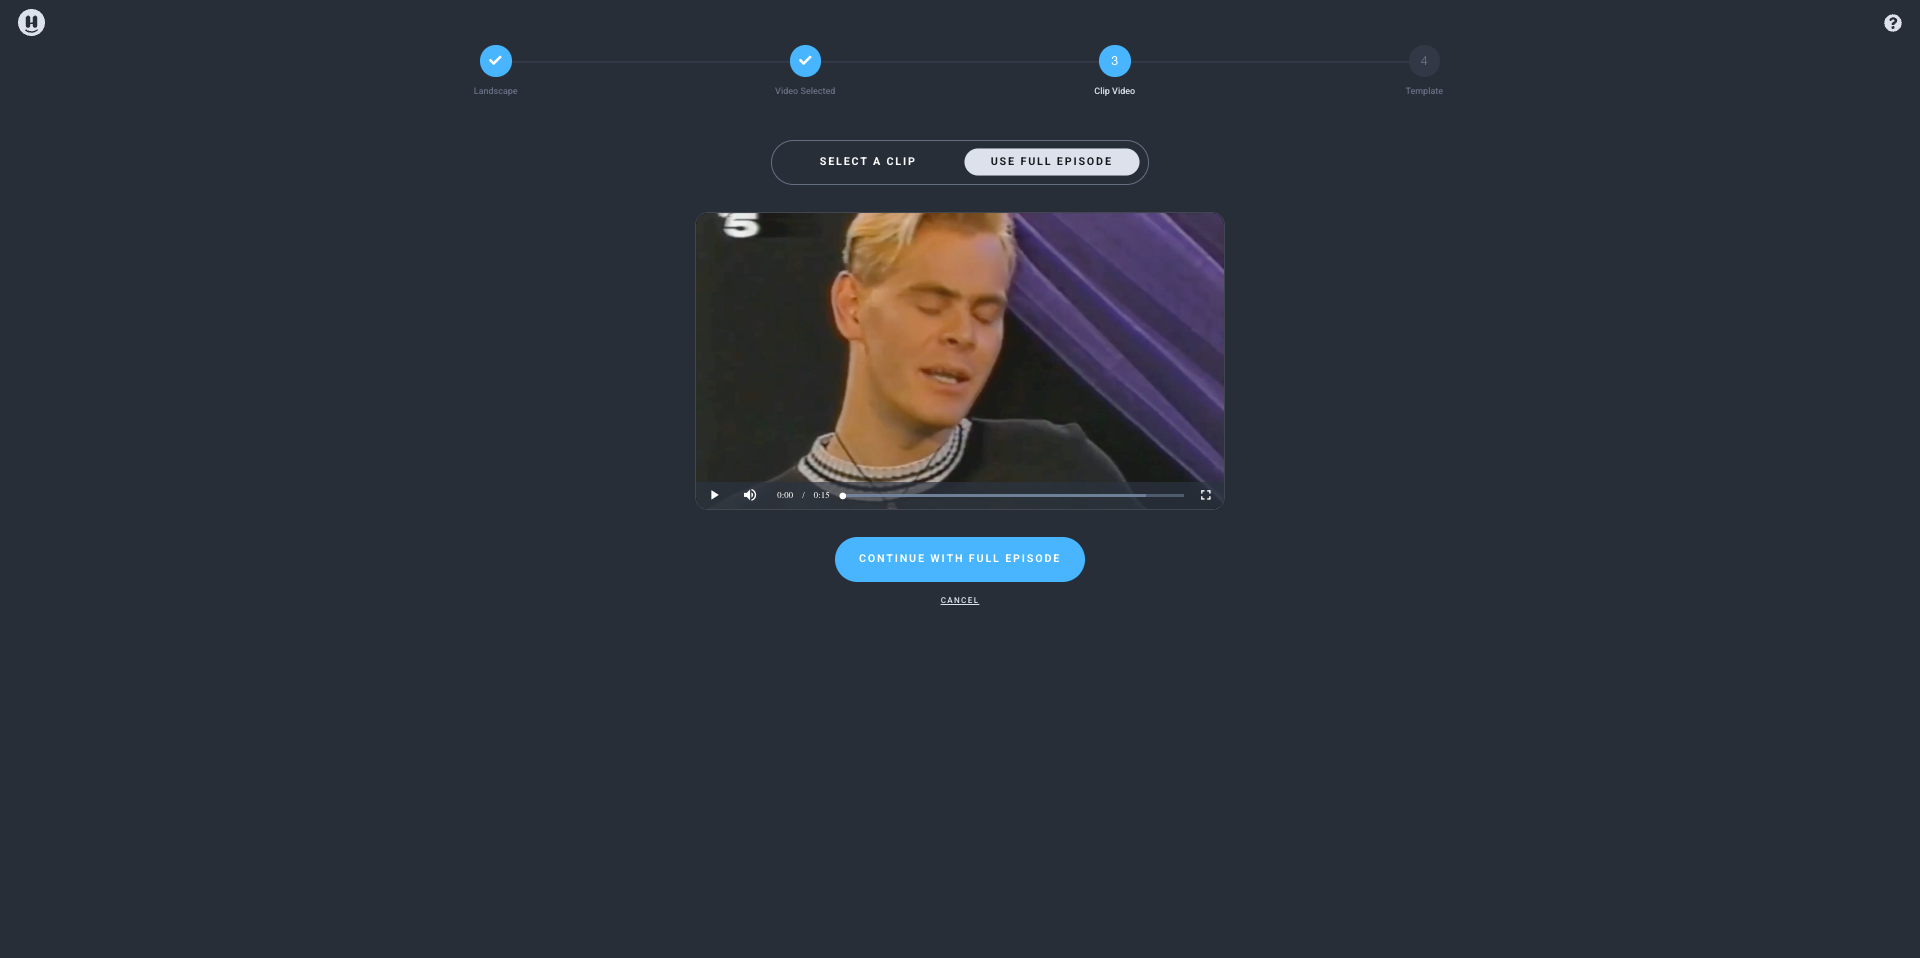Click Continue With Full Episode button
Screen dimensions: 1920x958
pyautogui.click(x=959, y=559)
